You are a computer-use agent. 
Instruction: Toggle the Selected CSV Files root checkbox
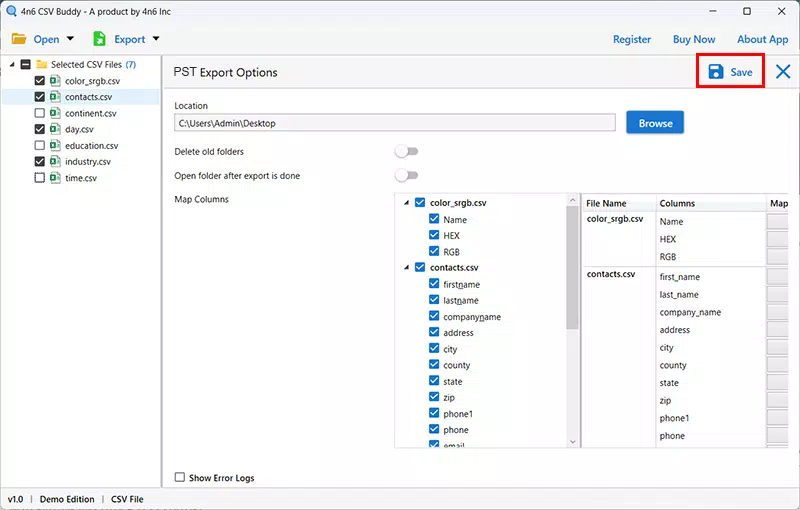tap(26, 64)
